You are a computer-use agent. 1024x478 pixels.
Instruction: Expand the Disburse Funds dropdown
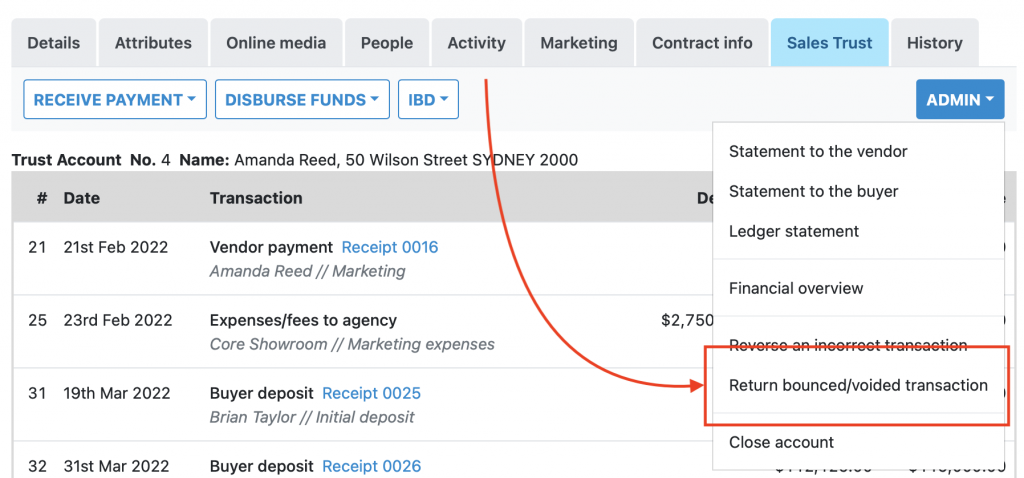(x=302, y=100)
